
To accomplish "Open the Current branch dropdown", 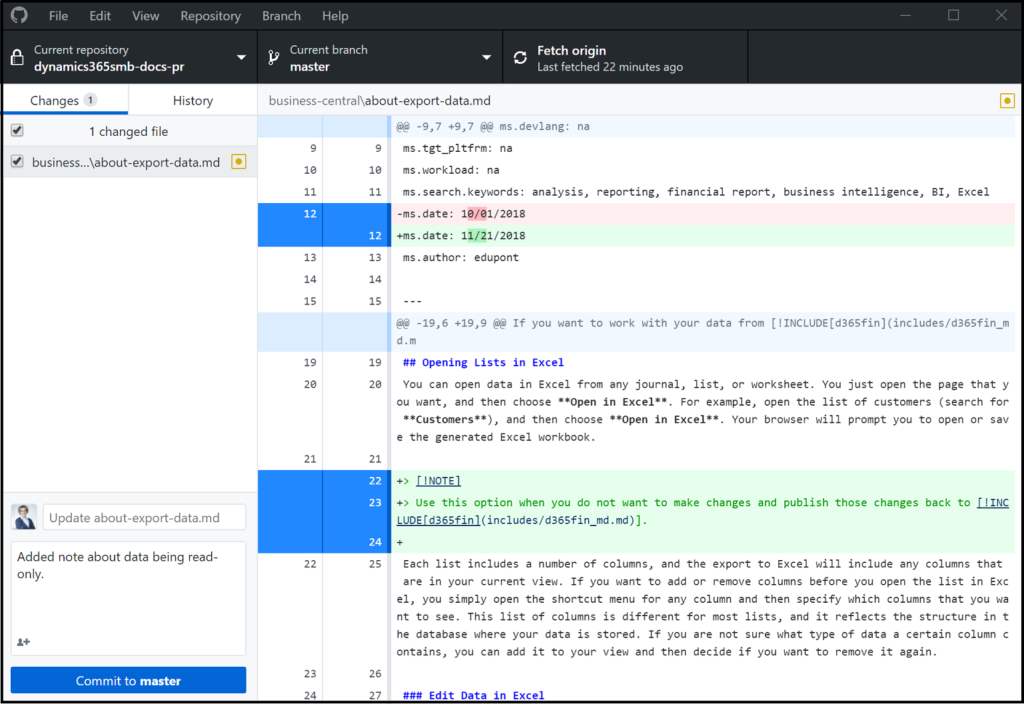I will point(487,57).
